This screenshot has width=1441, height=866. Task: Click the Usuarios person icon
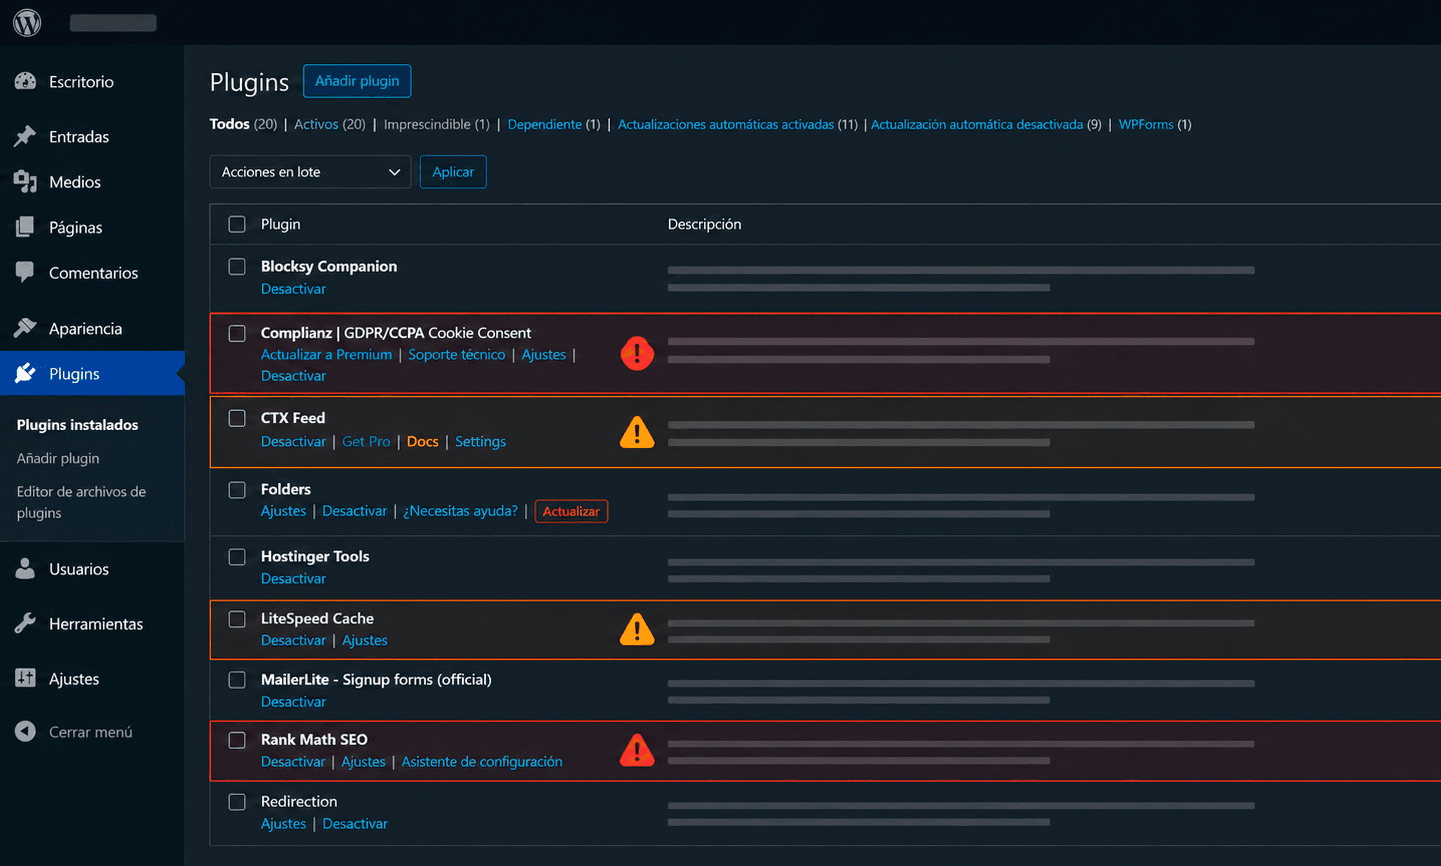click(26, 568)
